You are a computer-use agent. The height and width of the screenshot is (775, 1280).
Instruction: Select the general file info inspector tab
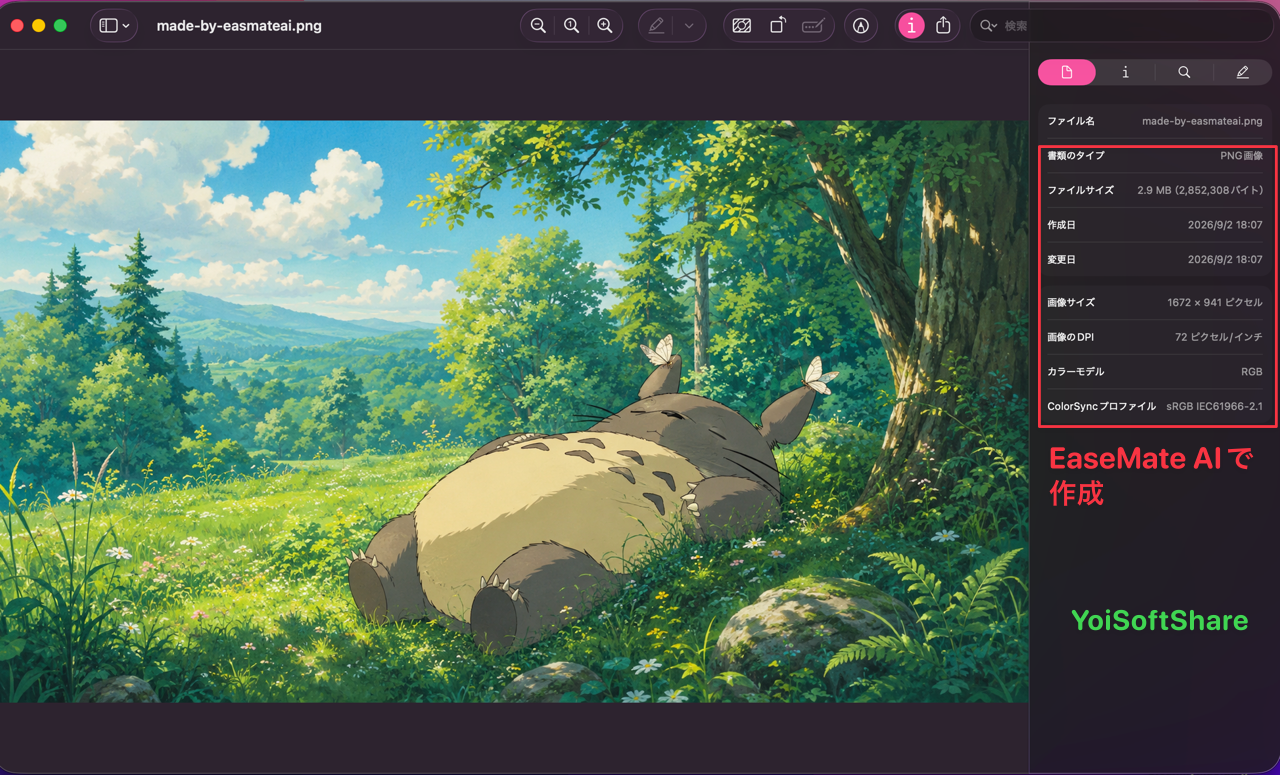[1067, 72]
